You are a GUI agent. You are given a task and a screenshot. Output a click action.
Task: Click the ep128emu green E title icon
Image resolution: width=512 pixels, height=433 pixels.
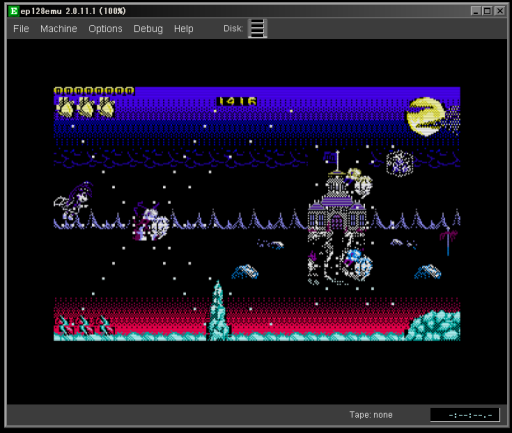point(13,11)
